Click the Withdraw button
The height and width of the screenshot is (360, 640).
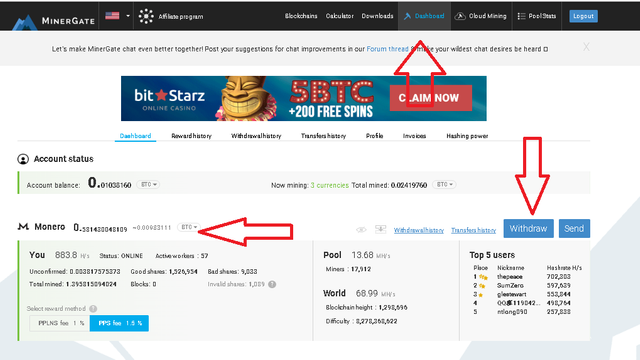[529, 229]
